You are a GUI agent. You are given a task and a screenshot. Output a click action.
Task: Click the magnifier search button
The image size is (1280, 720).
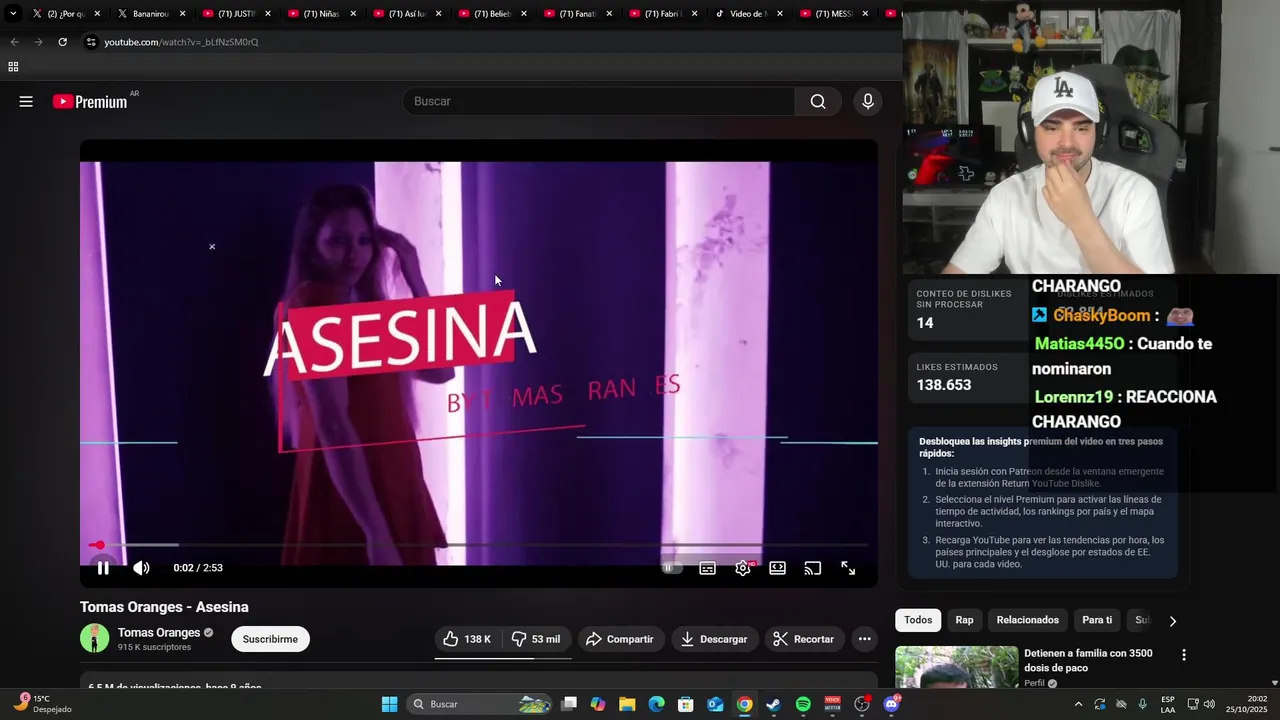(x=818, y=101)
